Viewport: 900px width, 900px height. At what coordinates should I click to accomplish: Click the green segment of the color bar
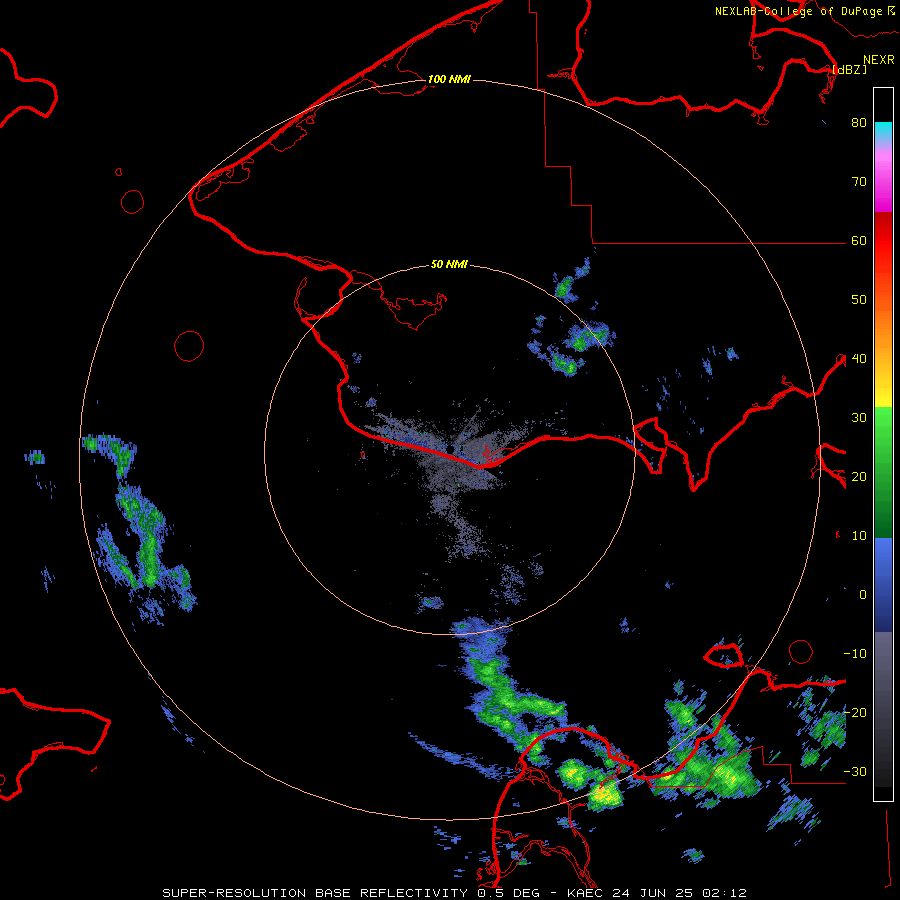pyautogui.click(x=883, y=472)
